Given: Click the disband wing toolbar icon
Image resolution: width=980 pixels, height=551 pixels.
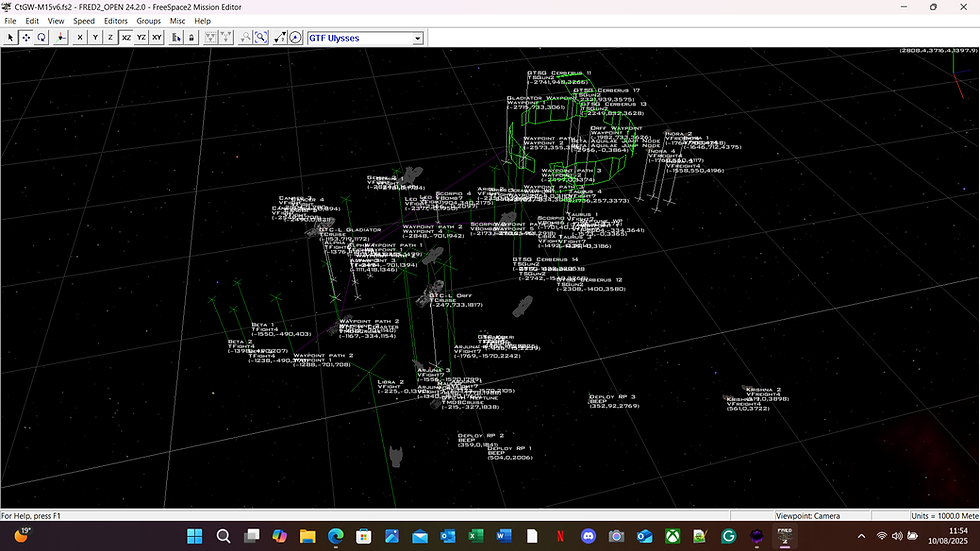Looking at the screenshot, I should [x=226, y=37].
